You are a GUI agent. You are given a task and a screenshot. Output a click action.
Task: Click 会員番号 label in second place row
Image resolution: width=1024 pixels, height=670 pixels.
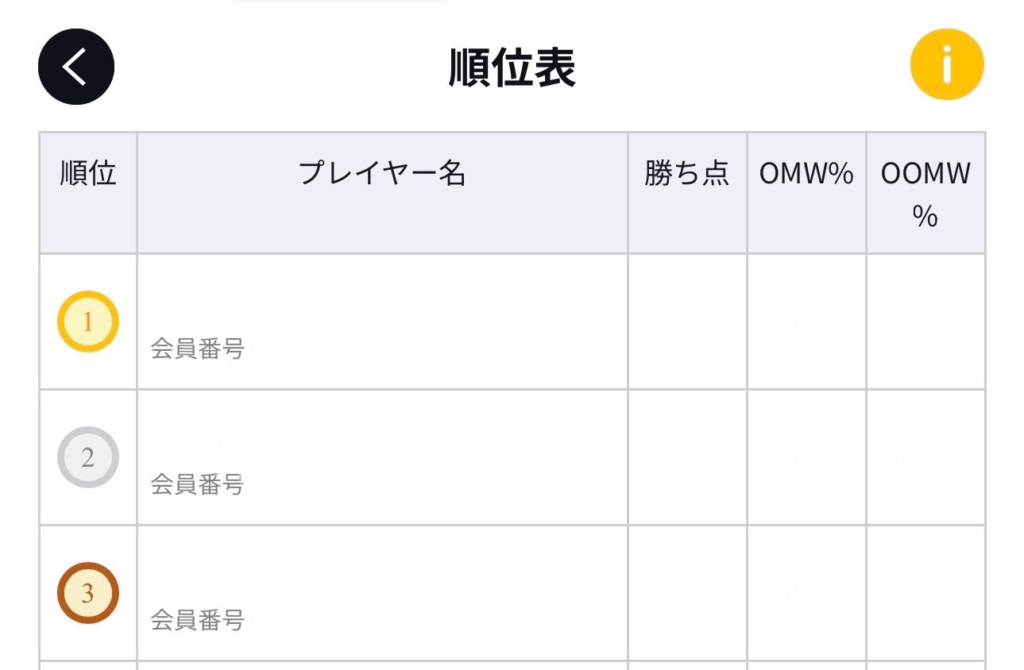[x=197, y=485]
